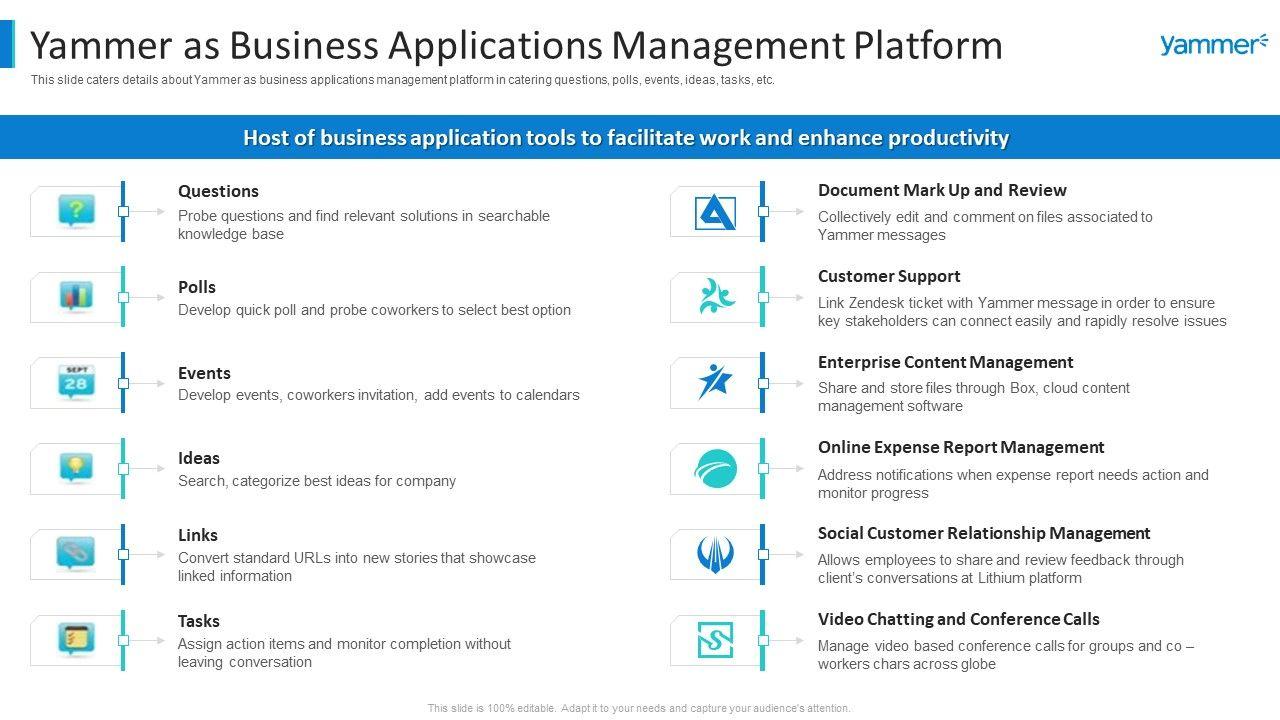Select the blue banner headline text
The height and width of the screenshot is (720, 1280).
pos(626,138)
